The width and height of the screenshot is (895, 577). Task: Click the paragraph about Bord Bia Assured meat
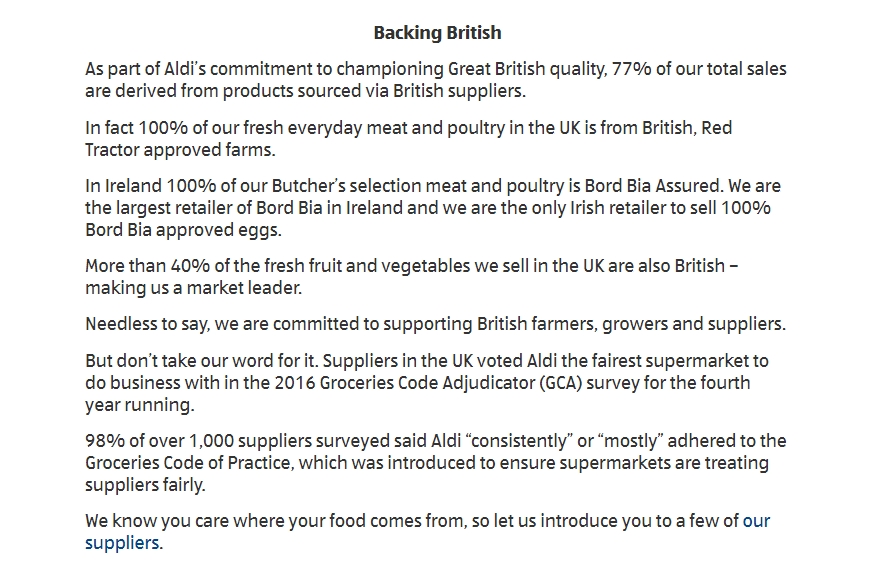coord(433,208)
